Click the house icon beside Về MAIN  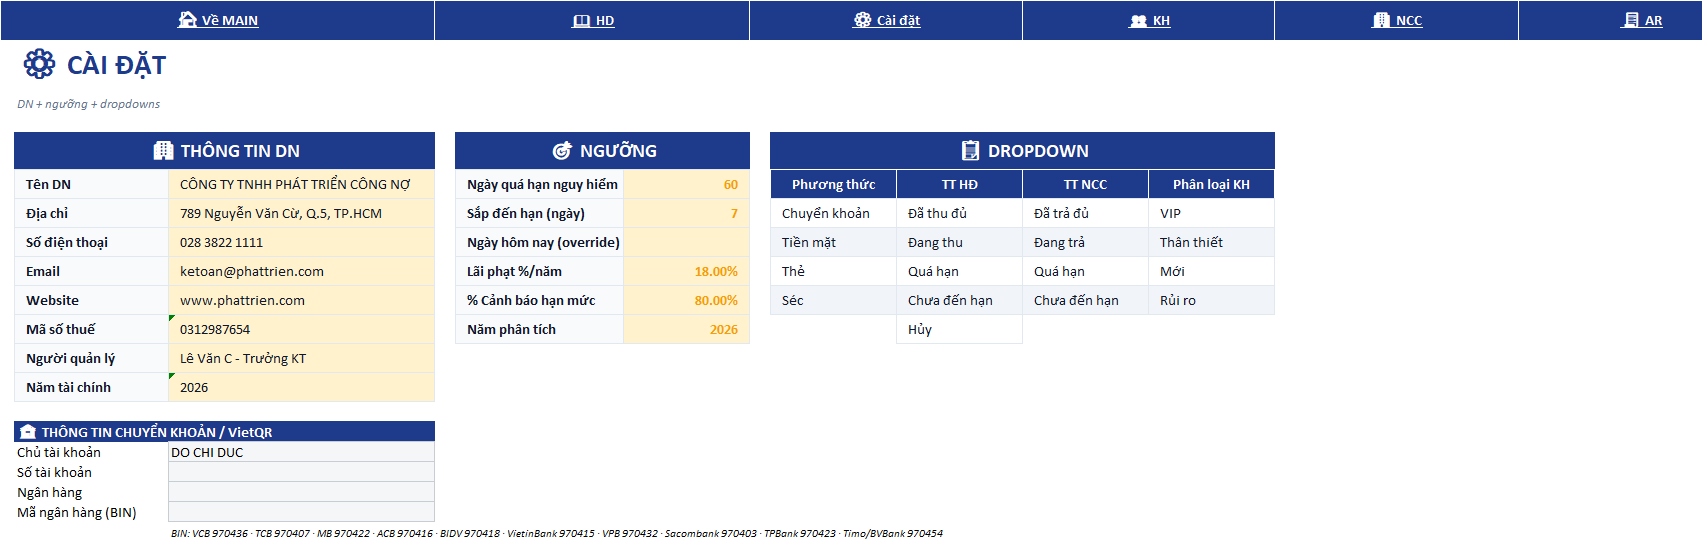(x=187, y=20)
